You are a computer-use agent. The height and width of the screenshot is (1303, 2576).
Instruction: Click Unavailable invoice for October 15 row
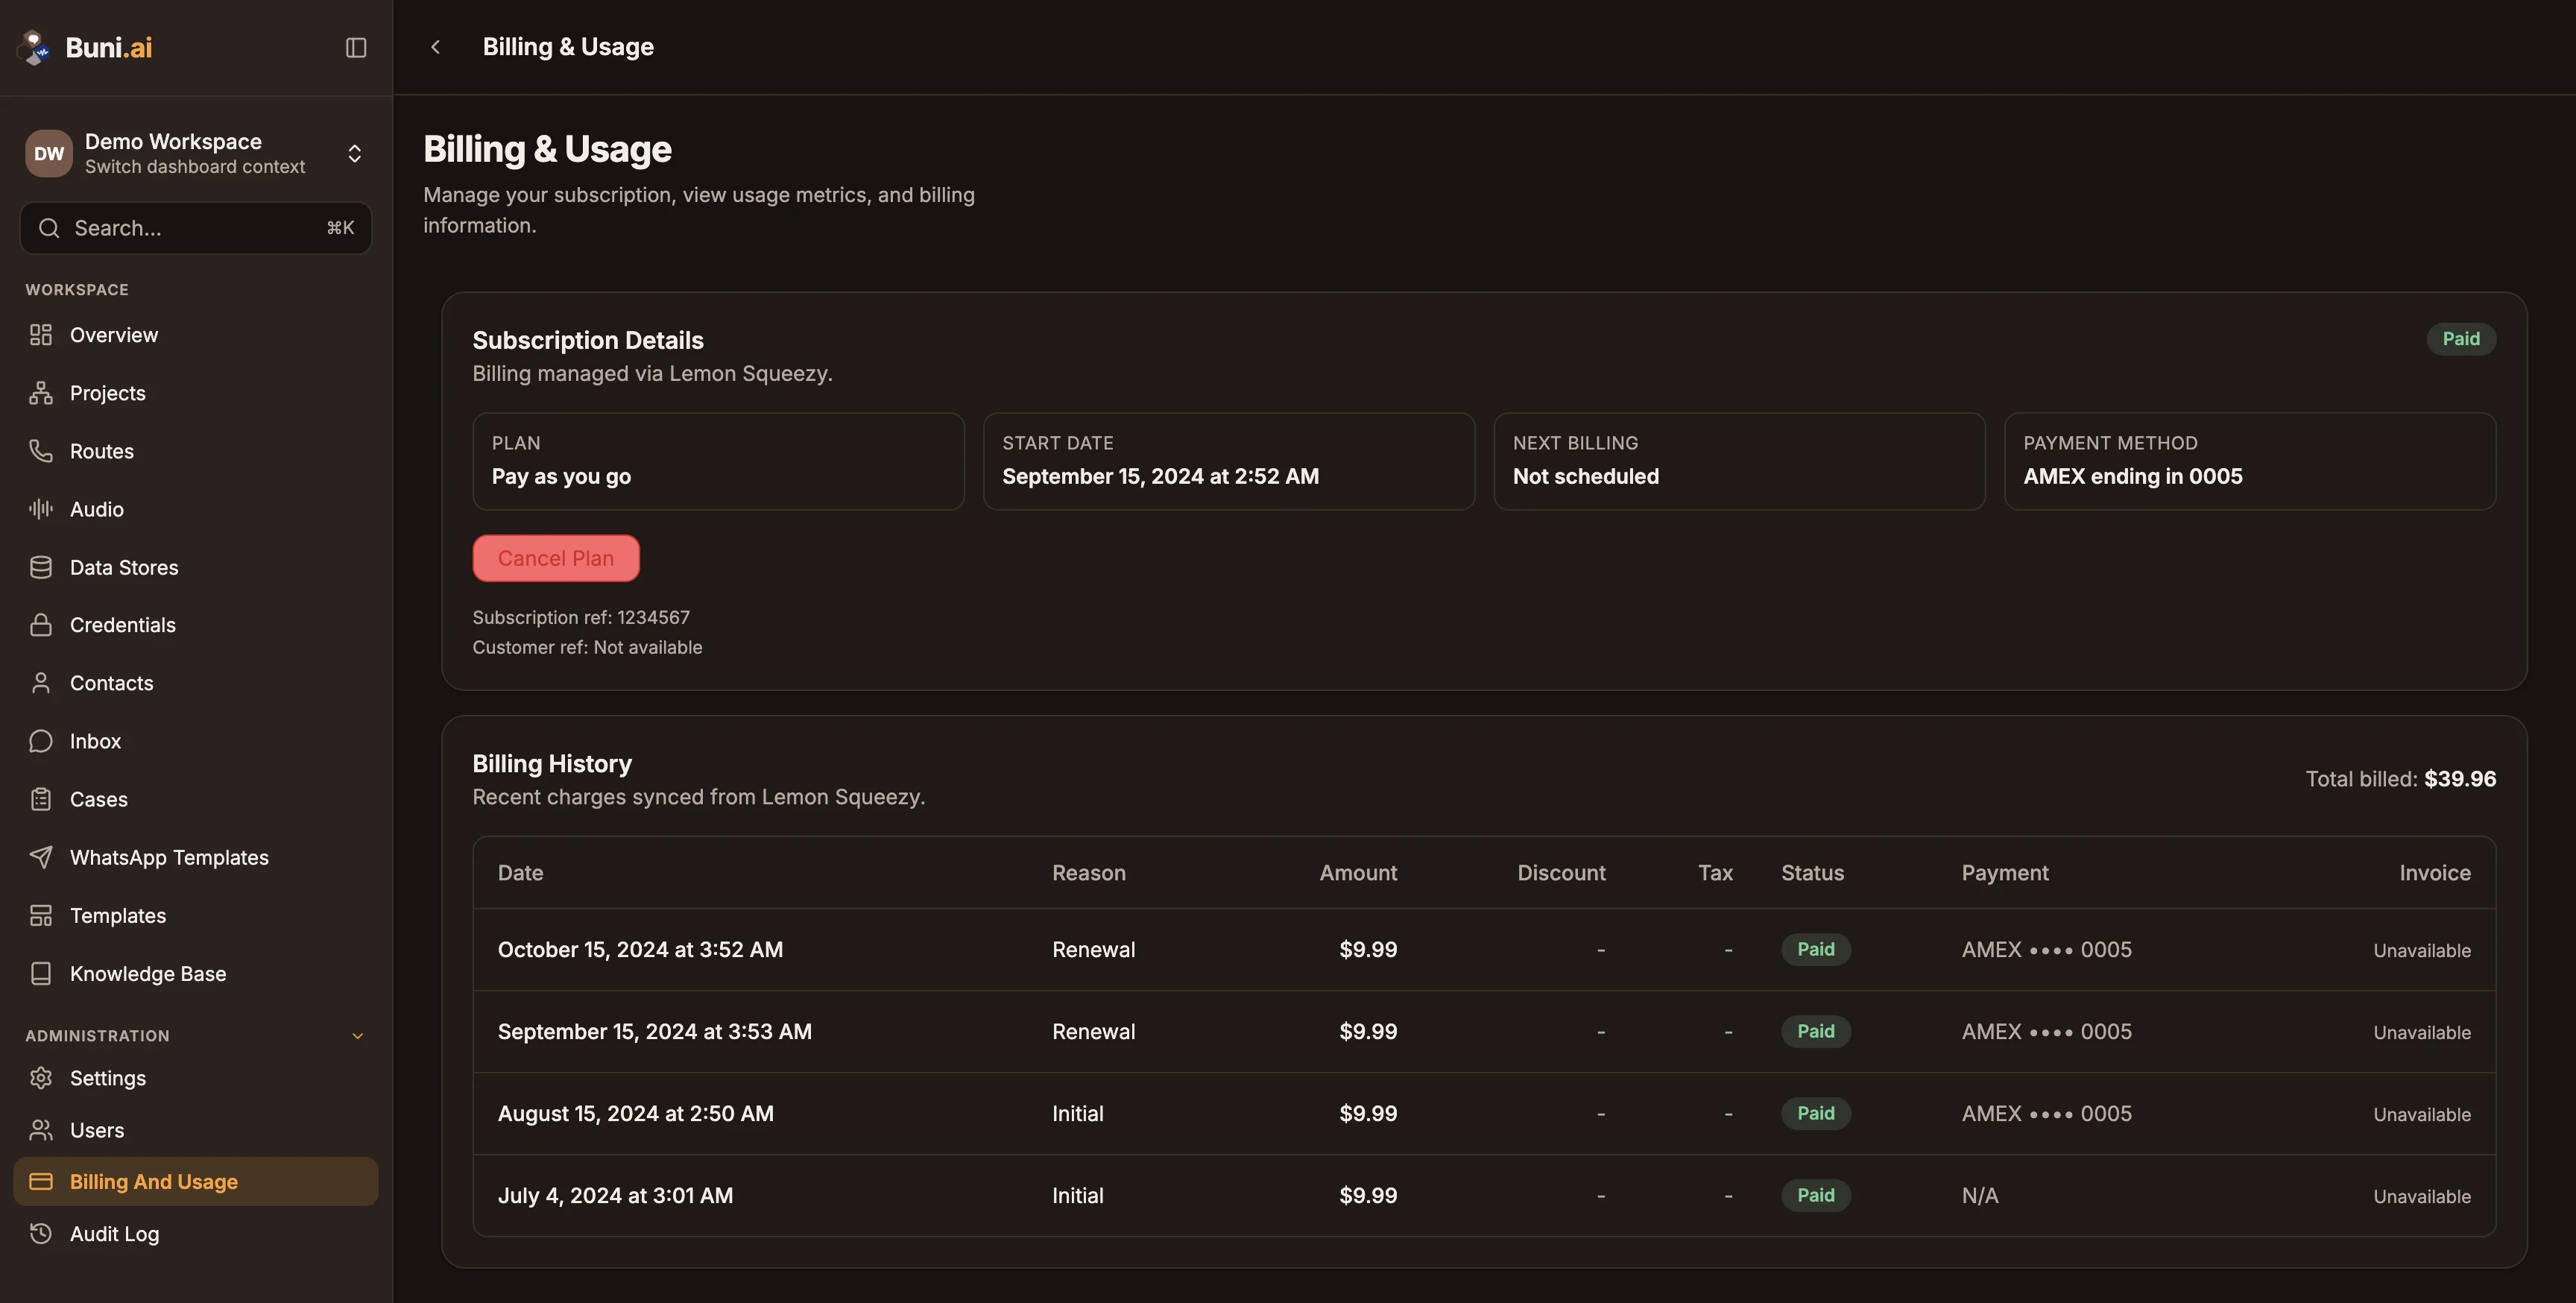click(2422, 950)
